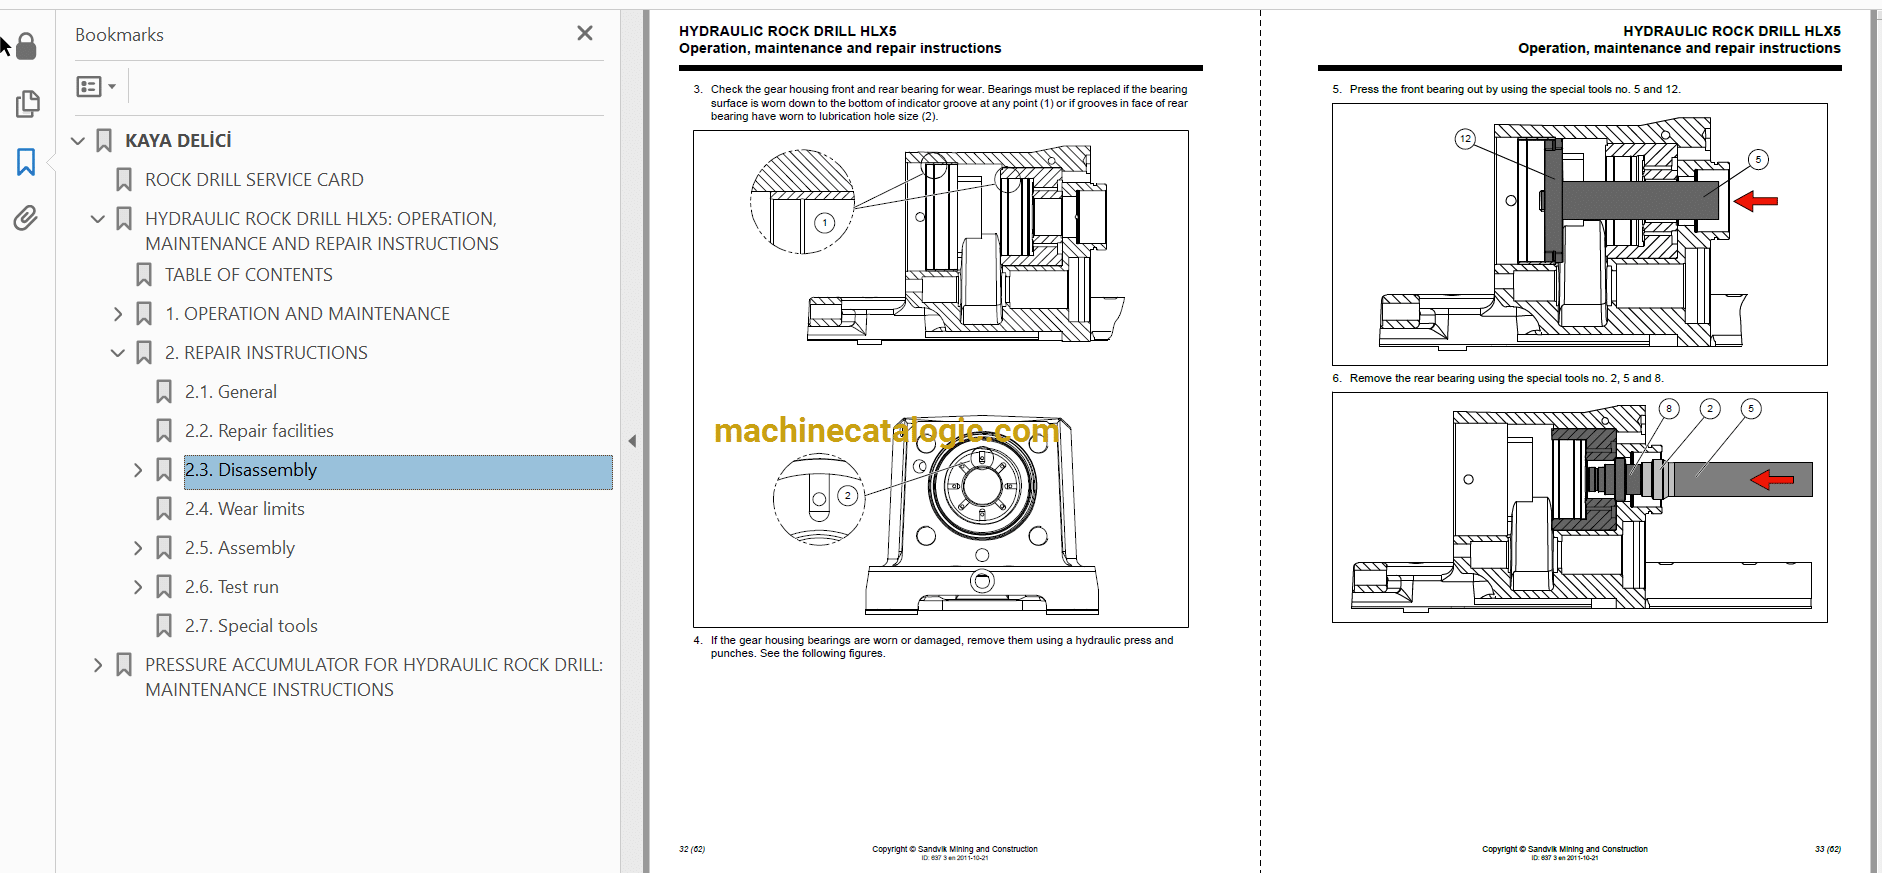Viewport: 1882px width, 873px height.
Task: Open the page thumbnails panel icon
Action: pyautogui.click(x=27, y=104)
